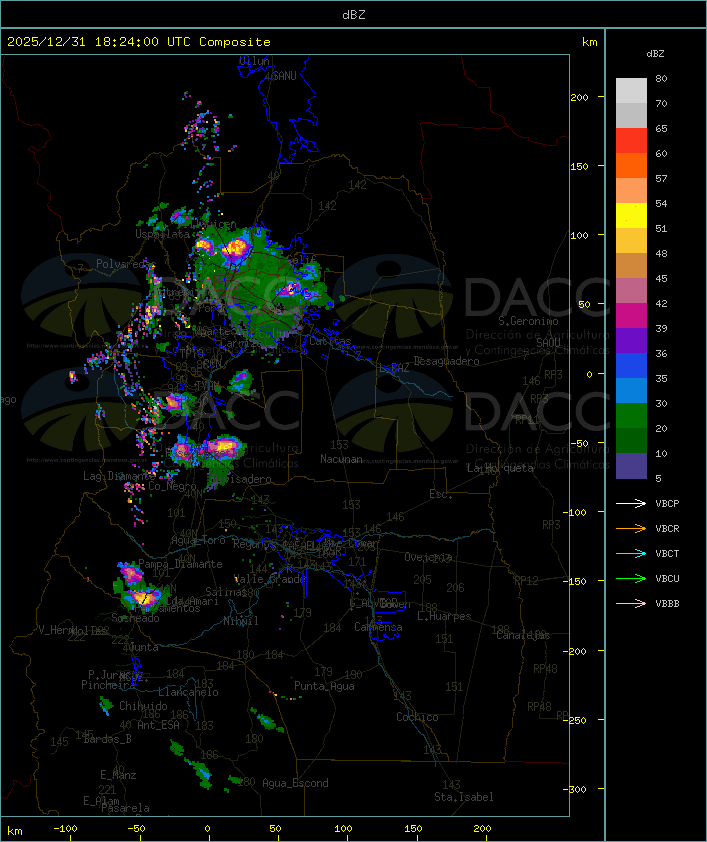This screenshot has width=707, height=842.
Task: Click the 'Pasarela' map label
Action: tap(125, 808)
